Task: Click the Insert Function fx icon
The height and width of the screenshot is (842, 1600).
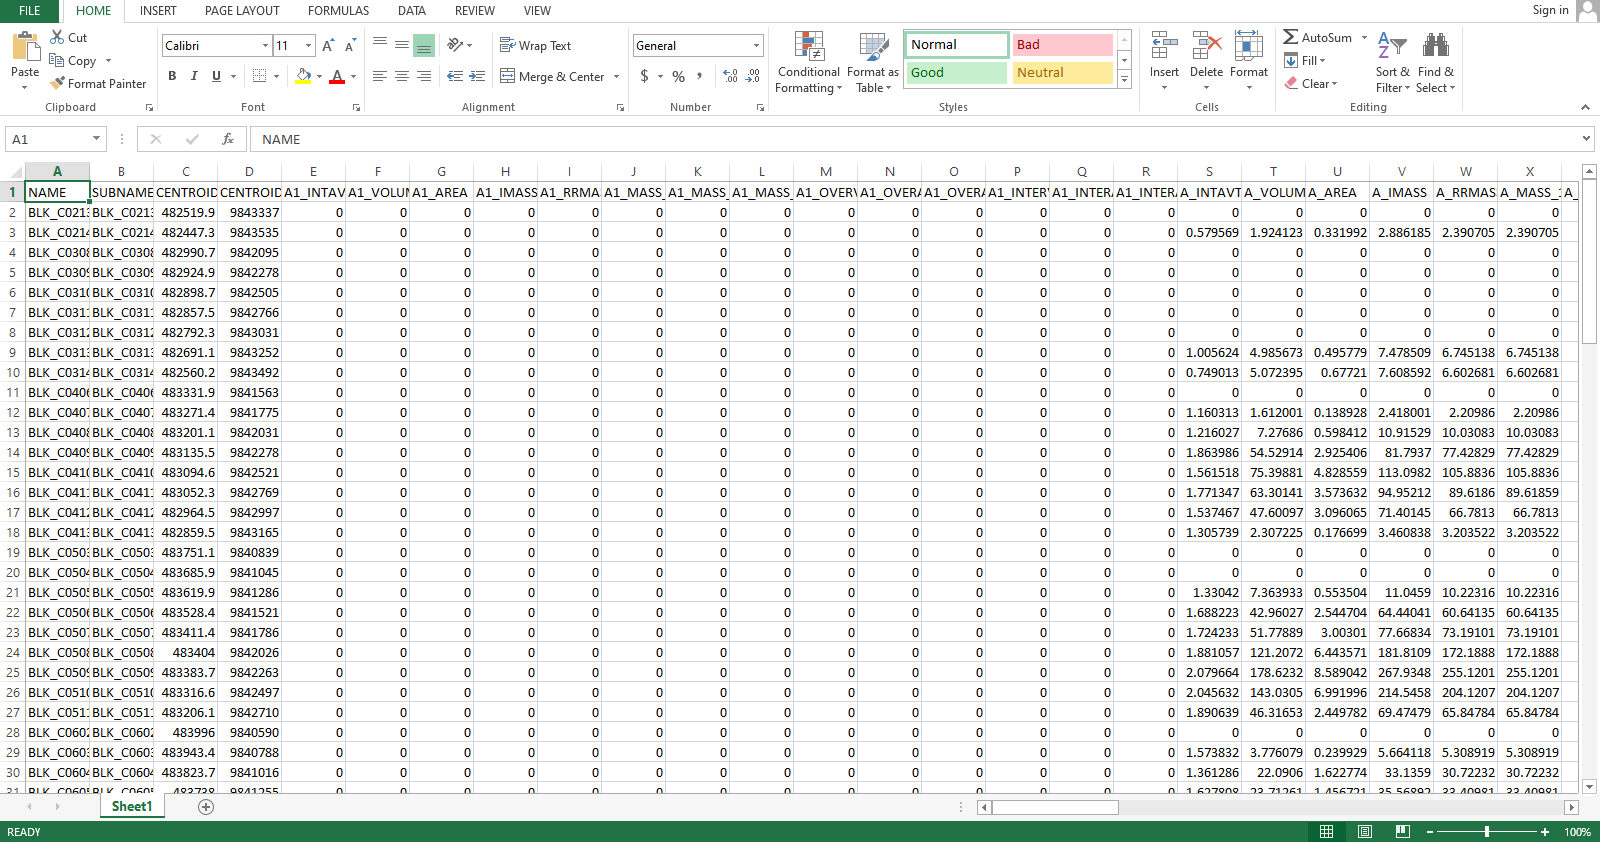Action: pos(228,139)
